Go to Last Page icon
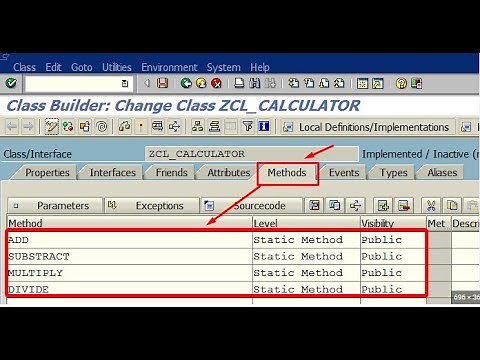Screen dimensions: 480x360 tap(339, 83)
